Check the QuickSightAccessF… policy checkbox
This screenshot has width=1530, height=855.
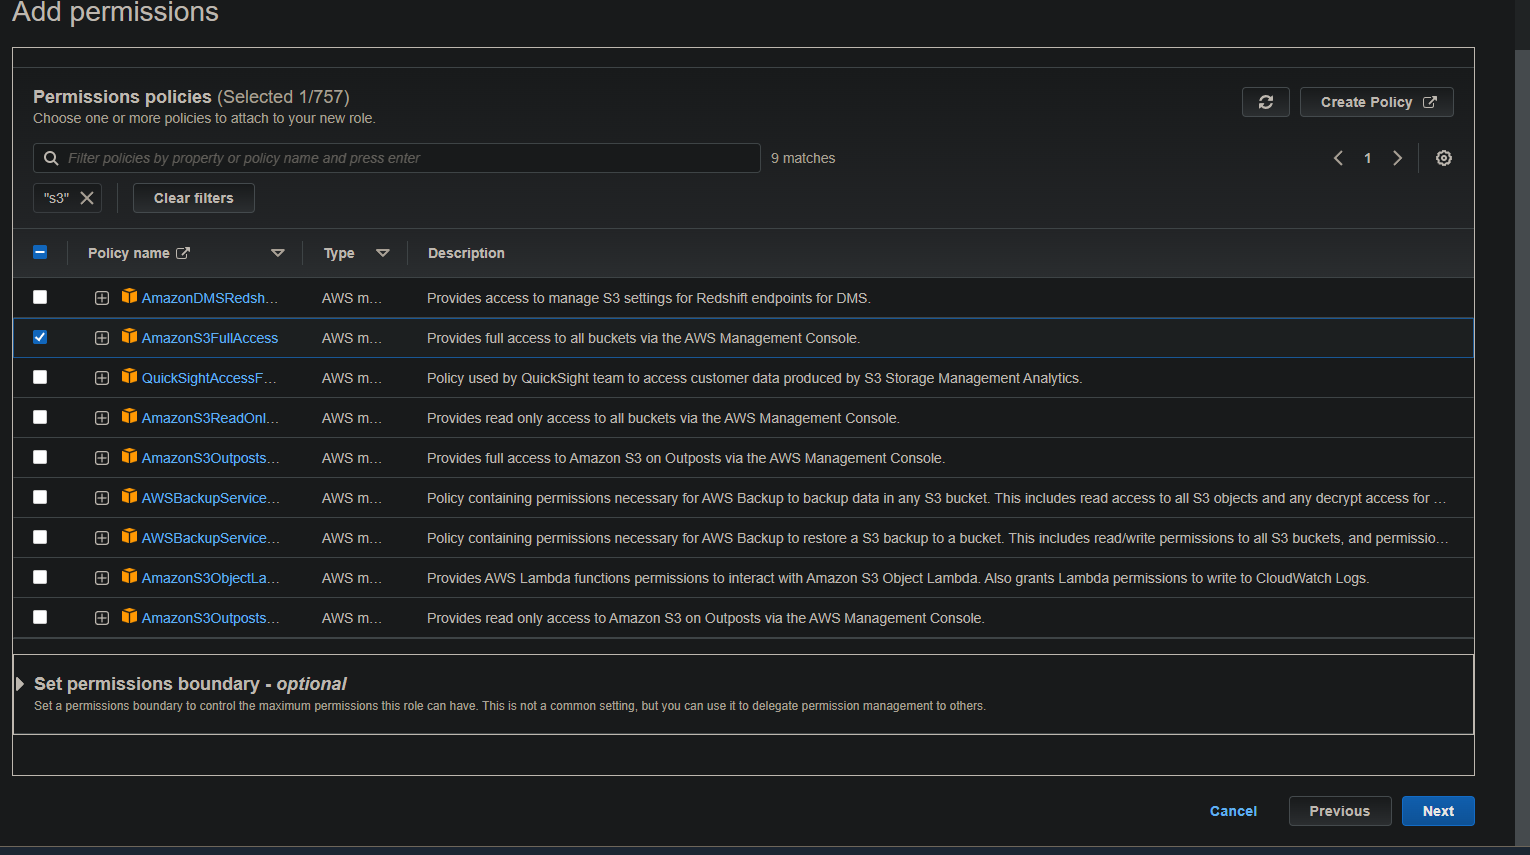point(40,377)
